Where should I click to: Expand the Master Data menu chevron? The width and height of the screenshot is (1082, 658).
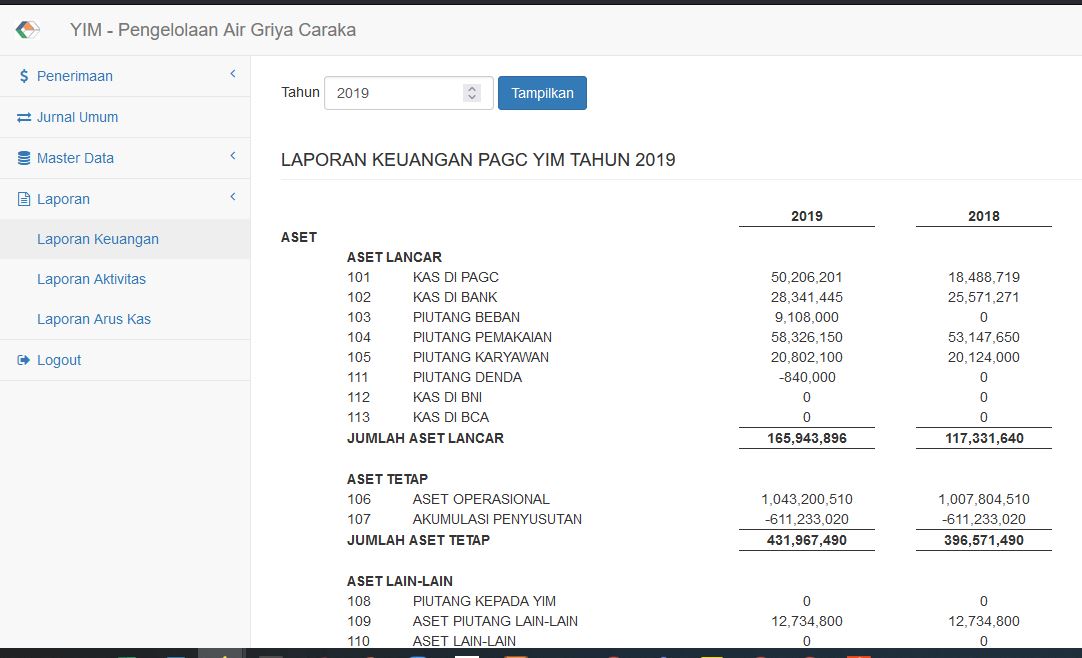(232, 157)
